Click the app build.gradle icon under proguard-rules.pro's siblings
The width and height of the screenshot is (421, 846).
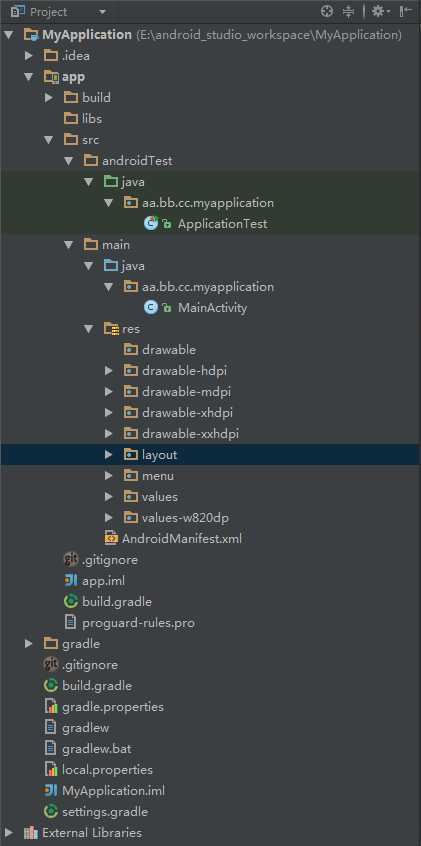71,602
